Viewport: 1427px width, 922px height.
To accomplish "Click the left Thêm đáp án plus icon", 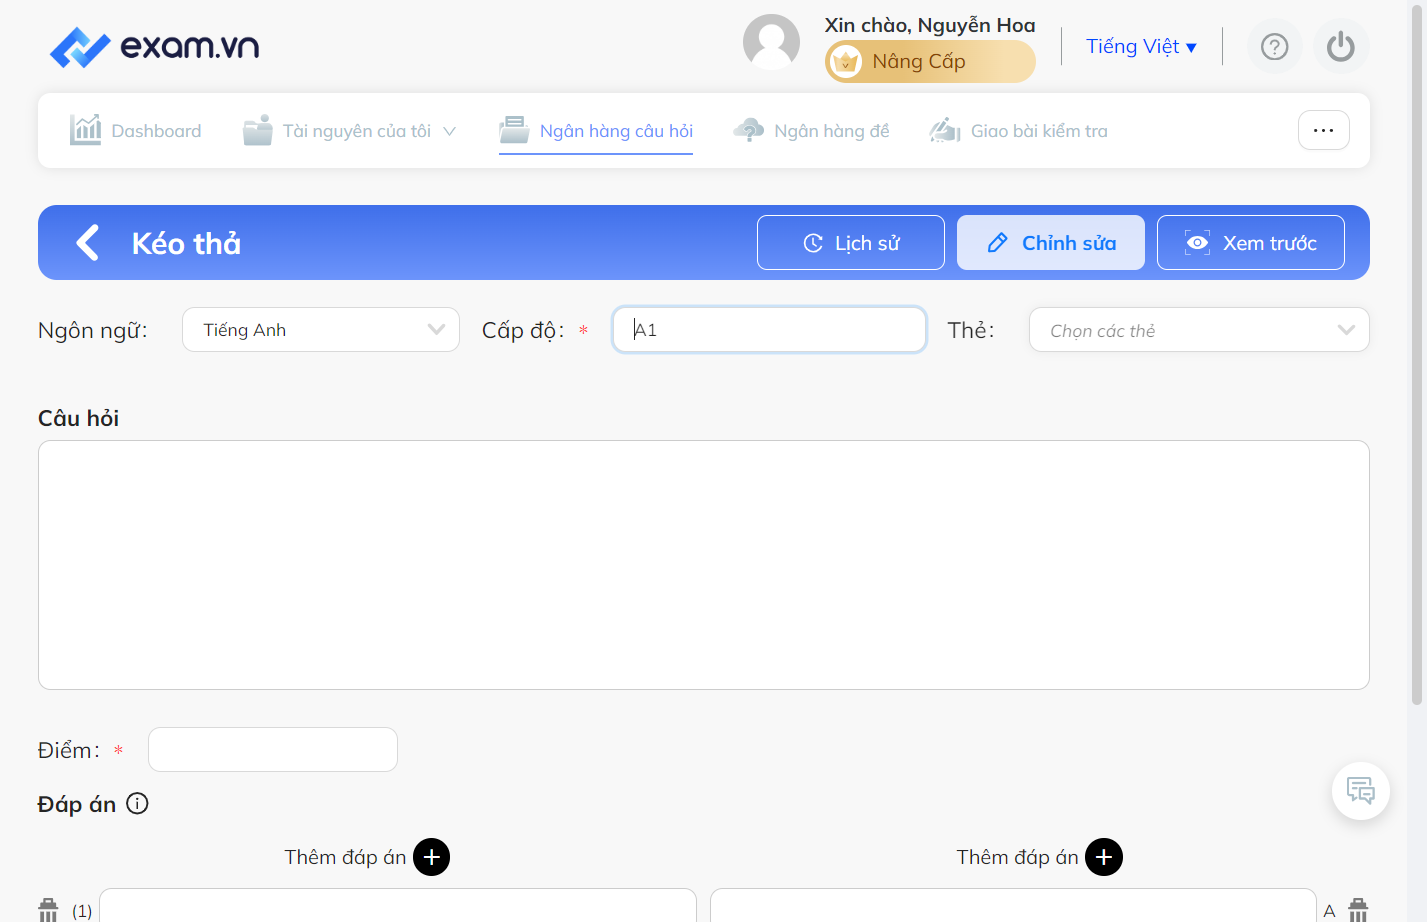I will 431,857.
